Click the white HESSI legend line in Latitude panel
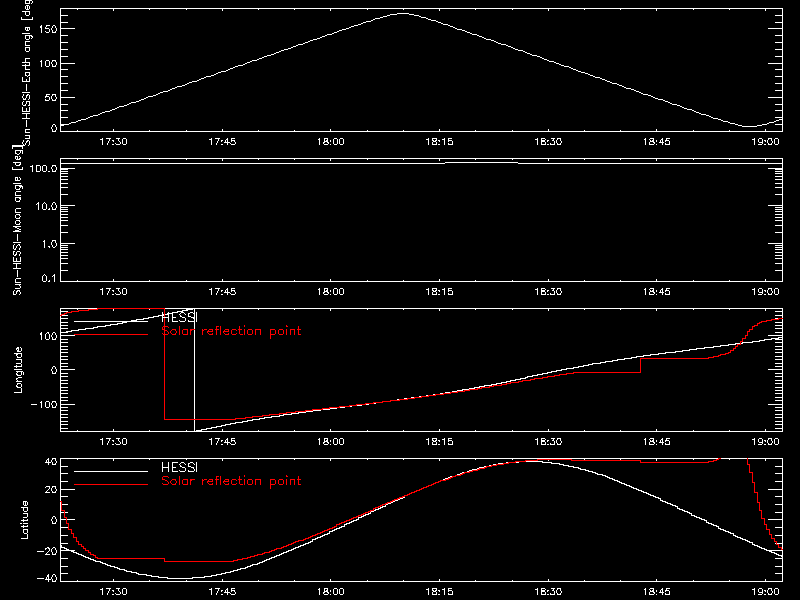 (111, 471)
